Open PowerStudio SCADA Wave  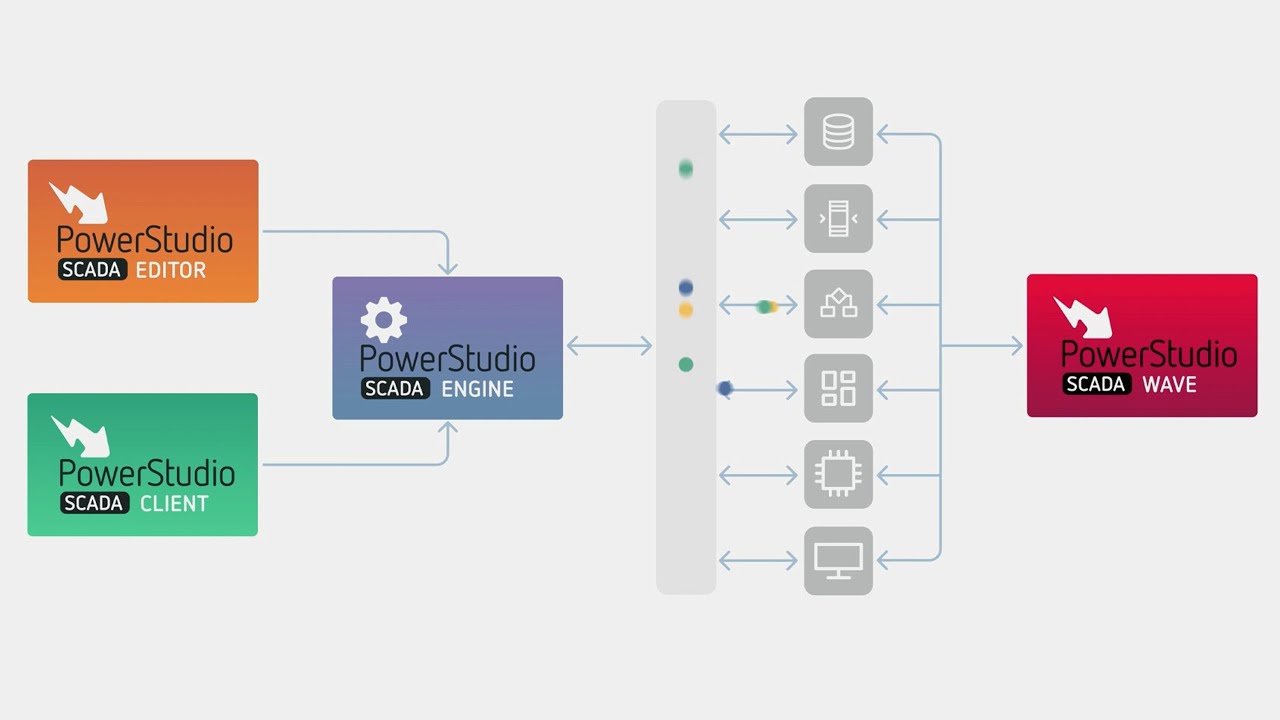pos(1142,345)
